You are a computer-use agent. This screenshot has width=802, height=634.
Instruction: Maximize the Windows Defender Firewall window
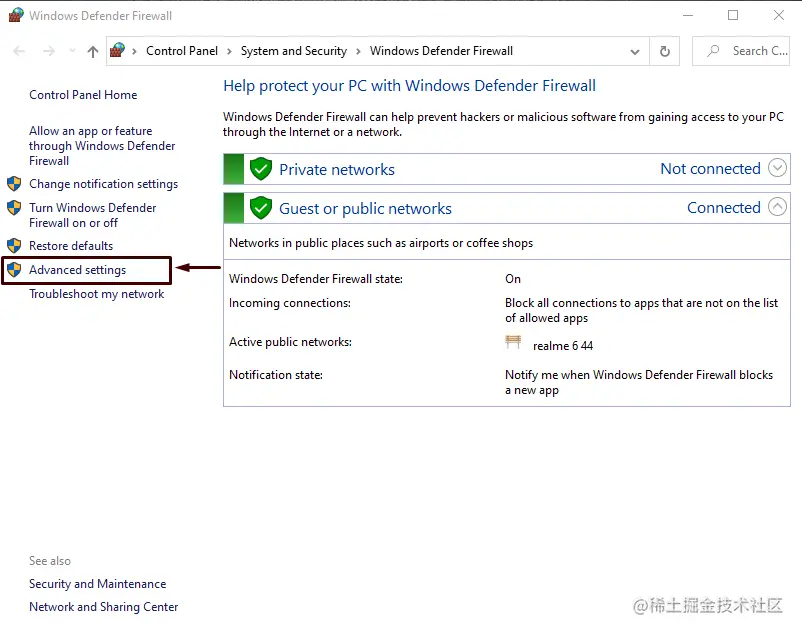pos(733,15)
